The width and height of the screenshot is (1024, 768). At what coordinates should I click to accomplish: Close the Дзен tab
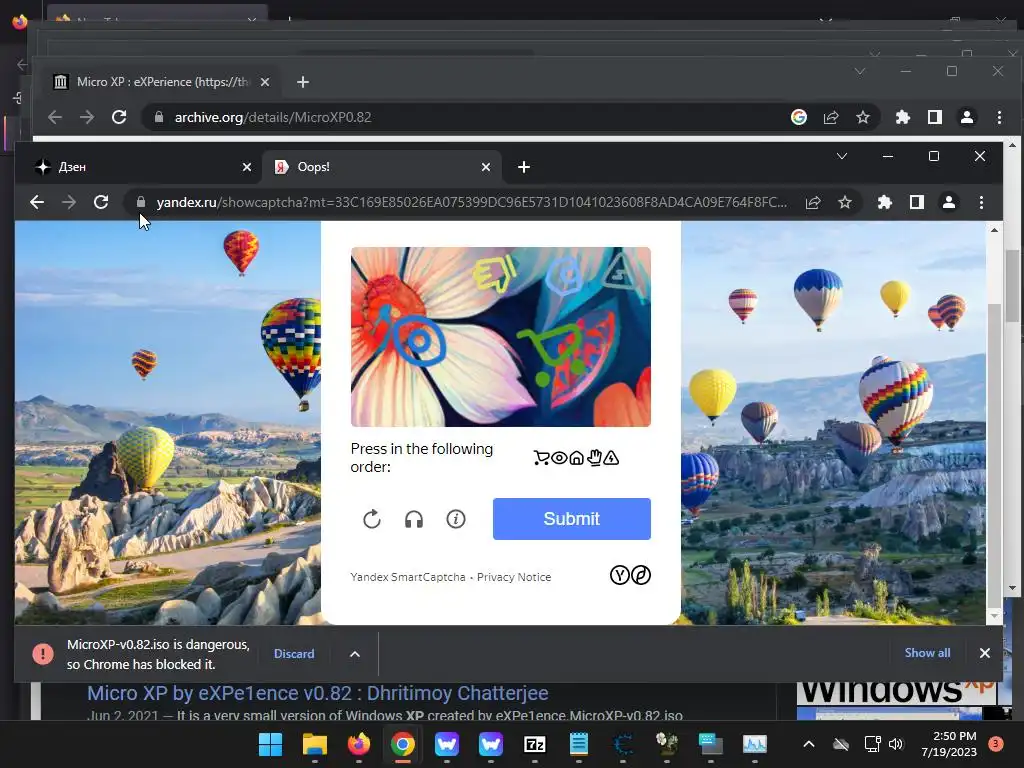tap(247, 167)
